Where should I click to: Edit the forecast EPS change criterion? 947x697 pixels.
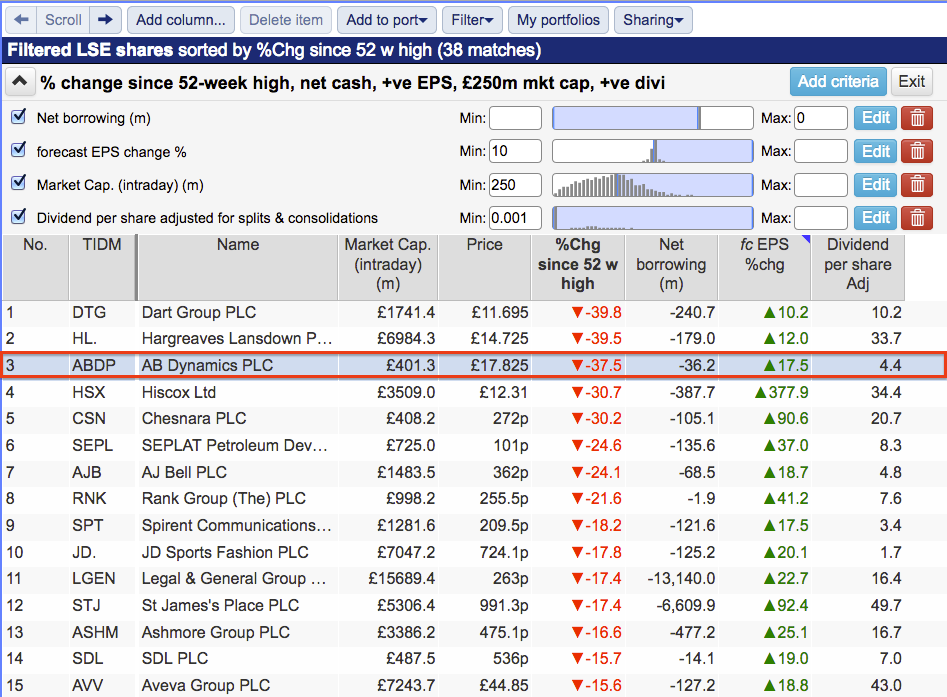click(875, 151)
